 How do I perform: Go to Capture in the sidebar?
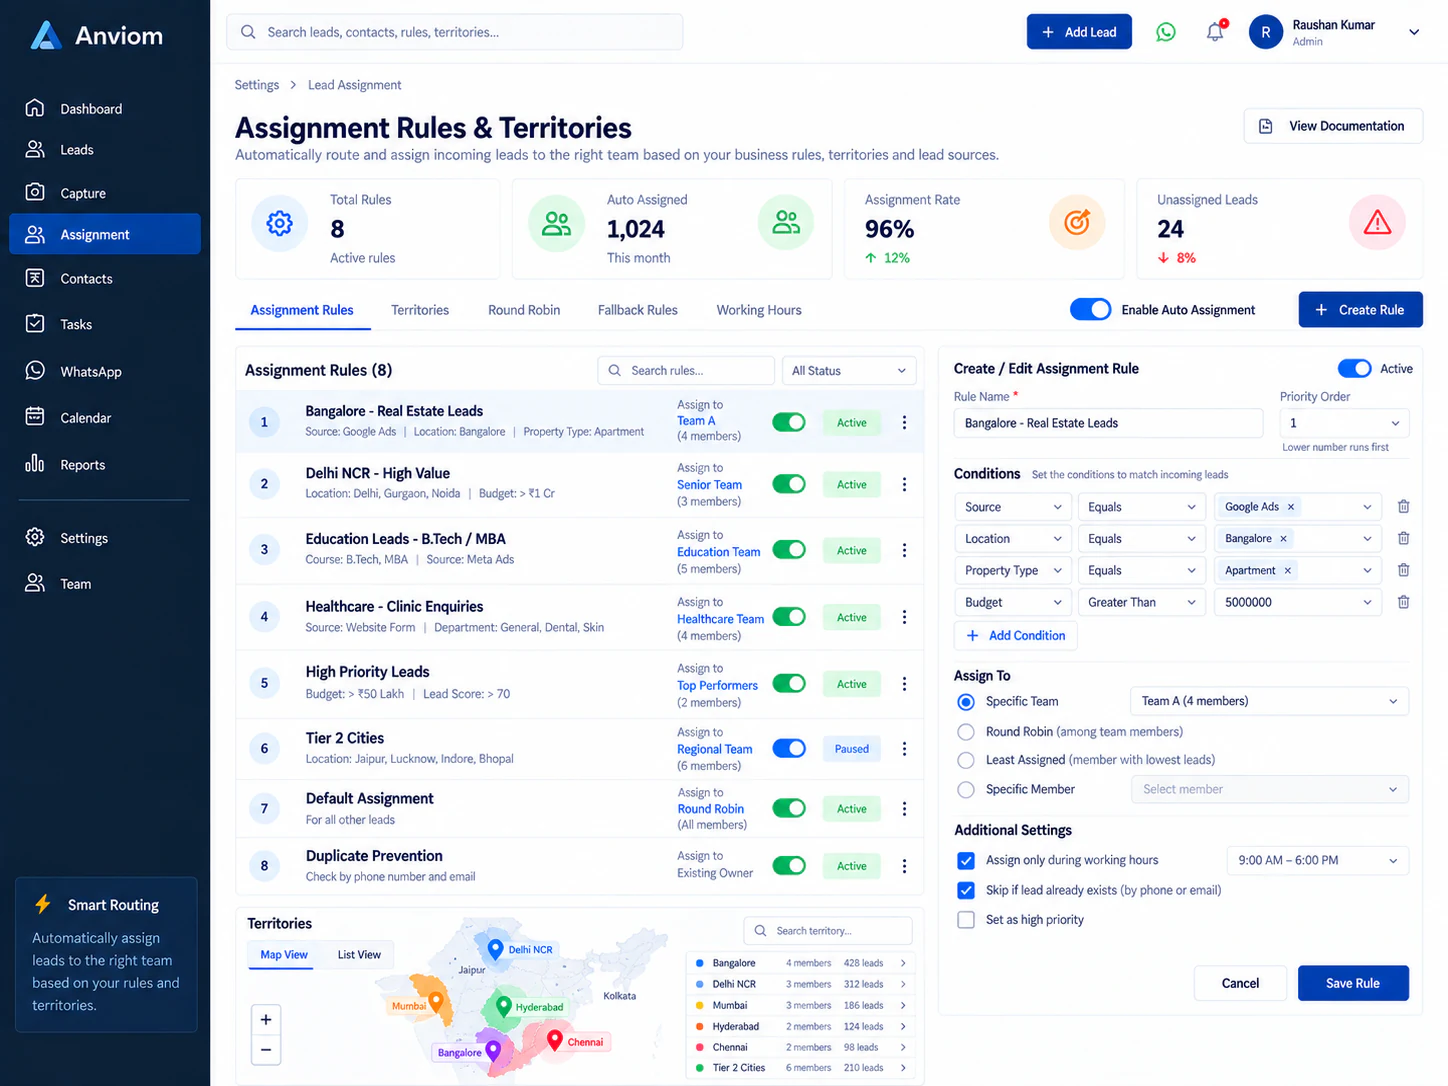coord(105,193)
